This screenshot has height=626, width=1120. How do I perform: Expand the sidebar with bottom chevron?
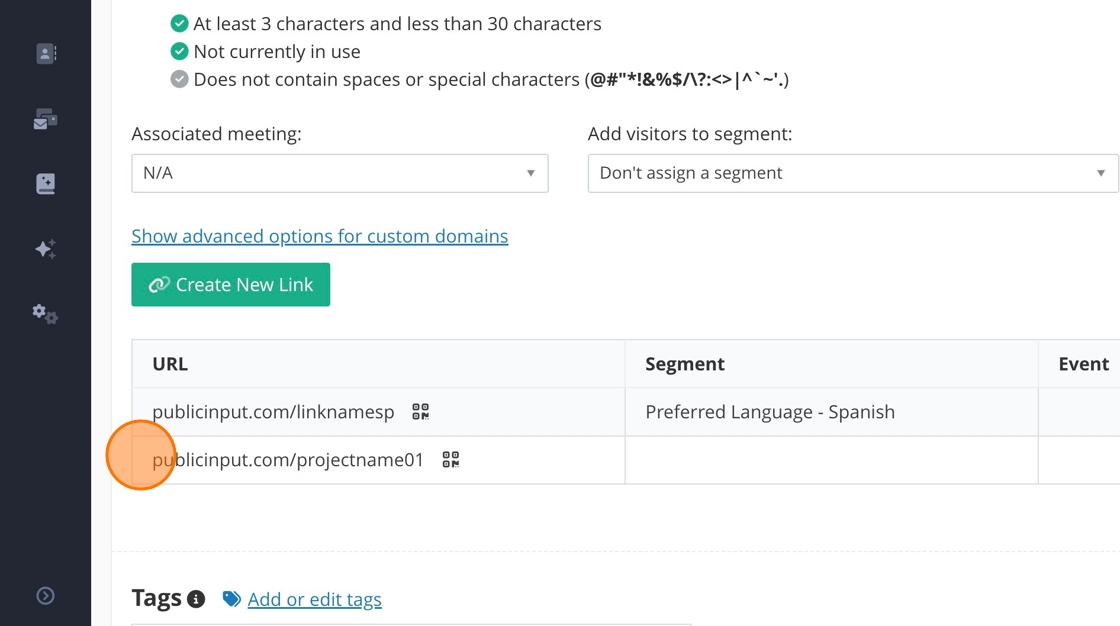pos(46,596)
